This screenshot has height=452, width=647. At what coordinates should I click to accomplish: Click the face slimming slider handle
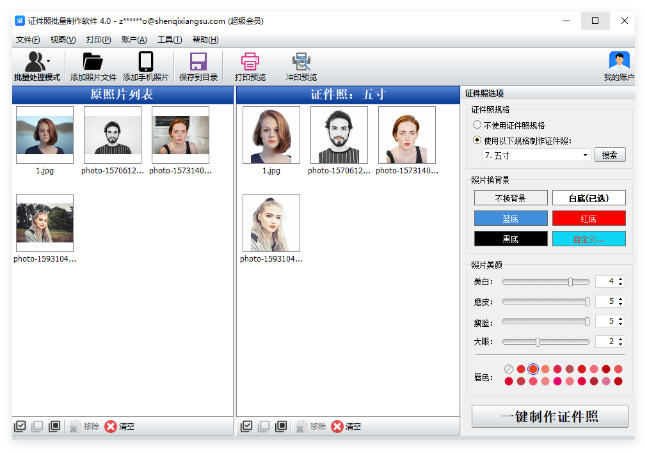point(587,322)
